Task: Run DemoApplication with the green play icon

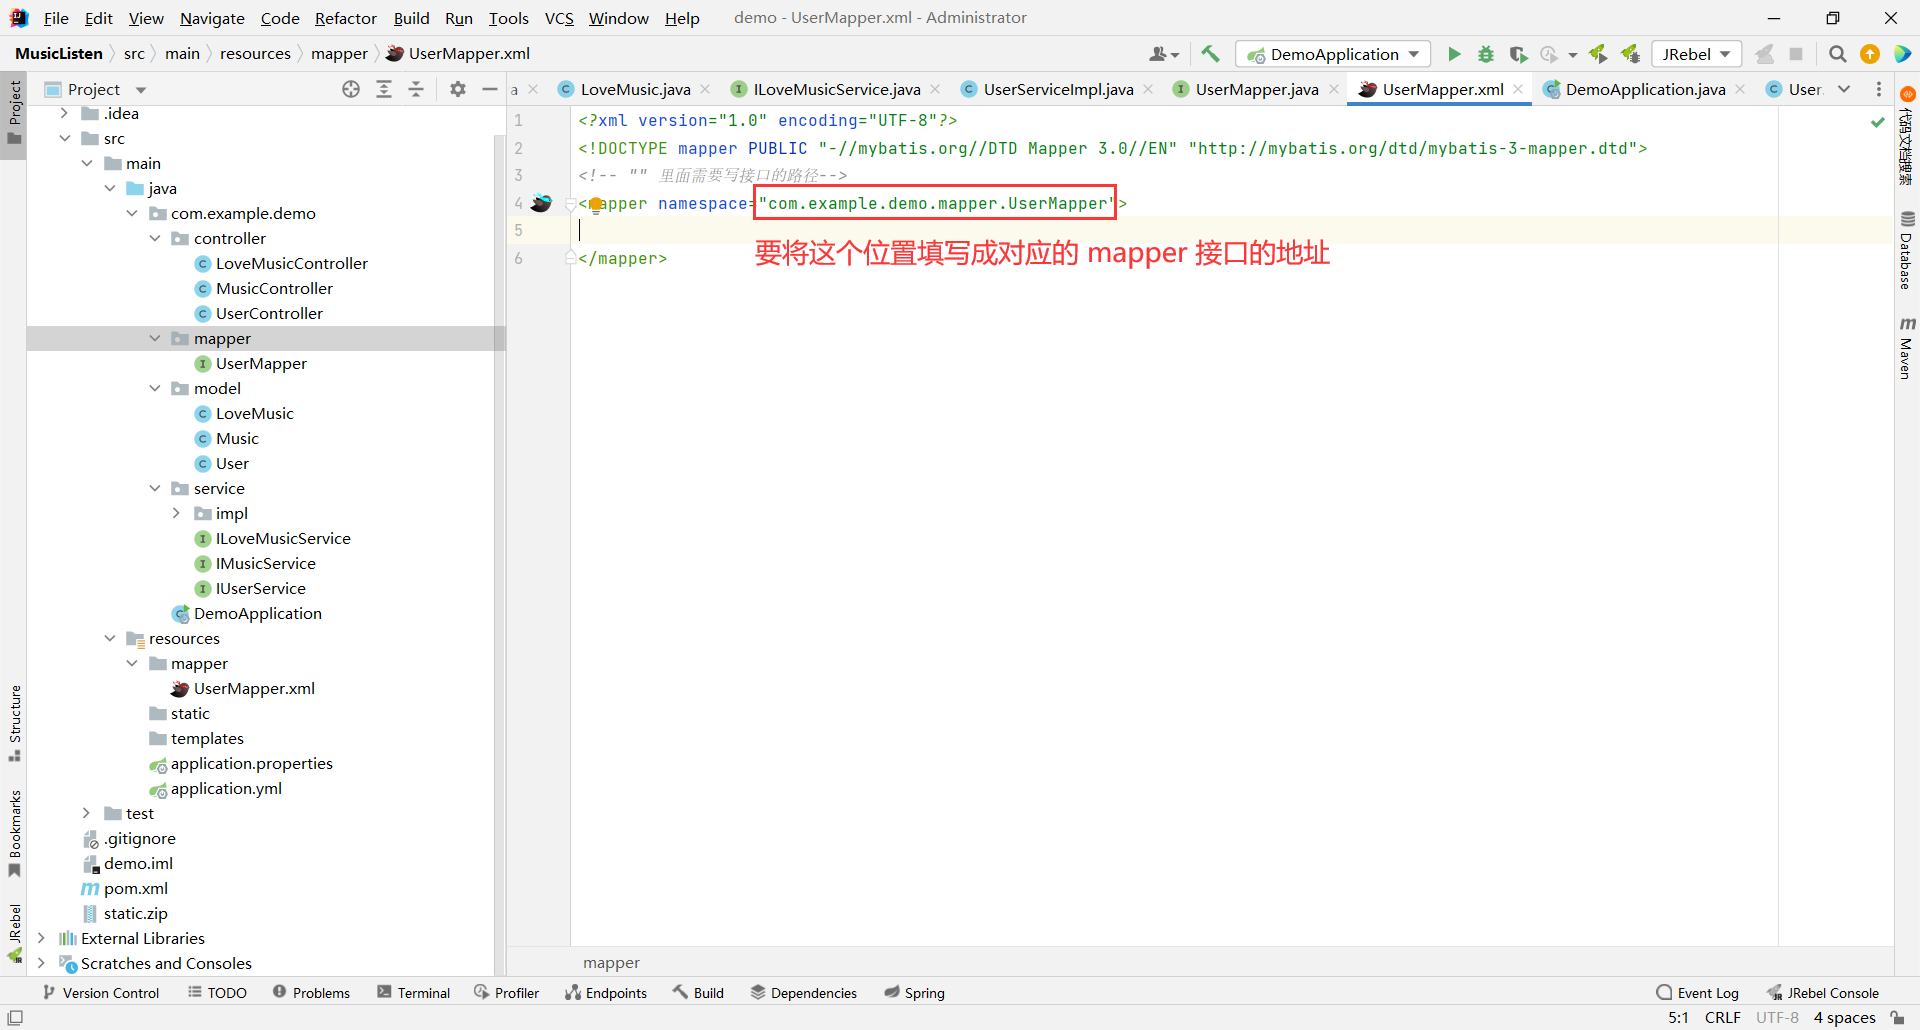Action: [1454, 54]
